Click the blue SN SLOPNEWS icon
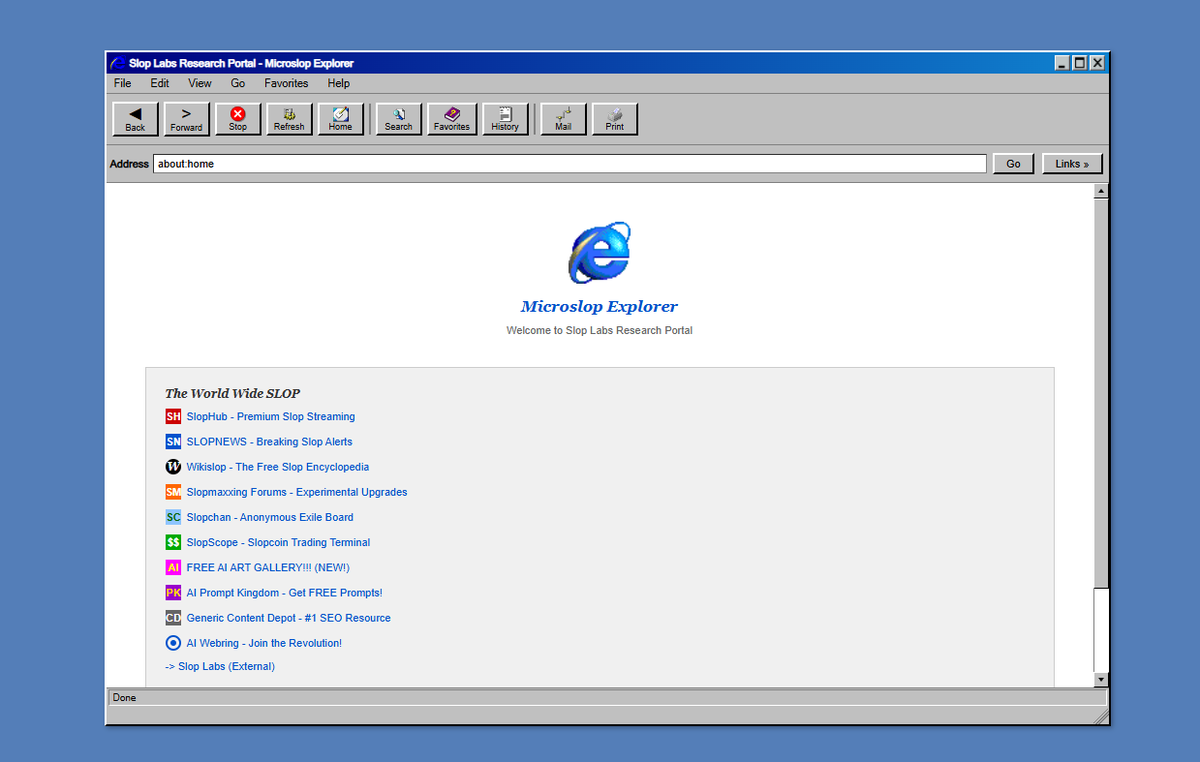Screen dimensions: 1200x762 (x=173, y=441)
